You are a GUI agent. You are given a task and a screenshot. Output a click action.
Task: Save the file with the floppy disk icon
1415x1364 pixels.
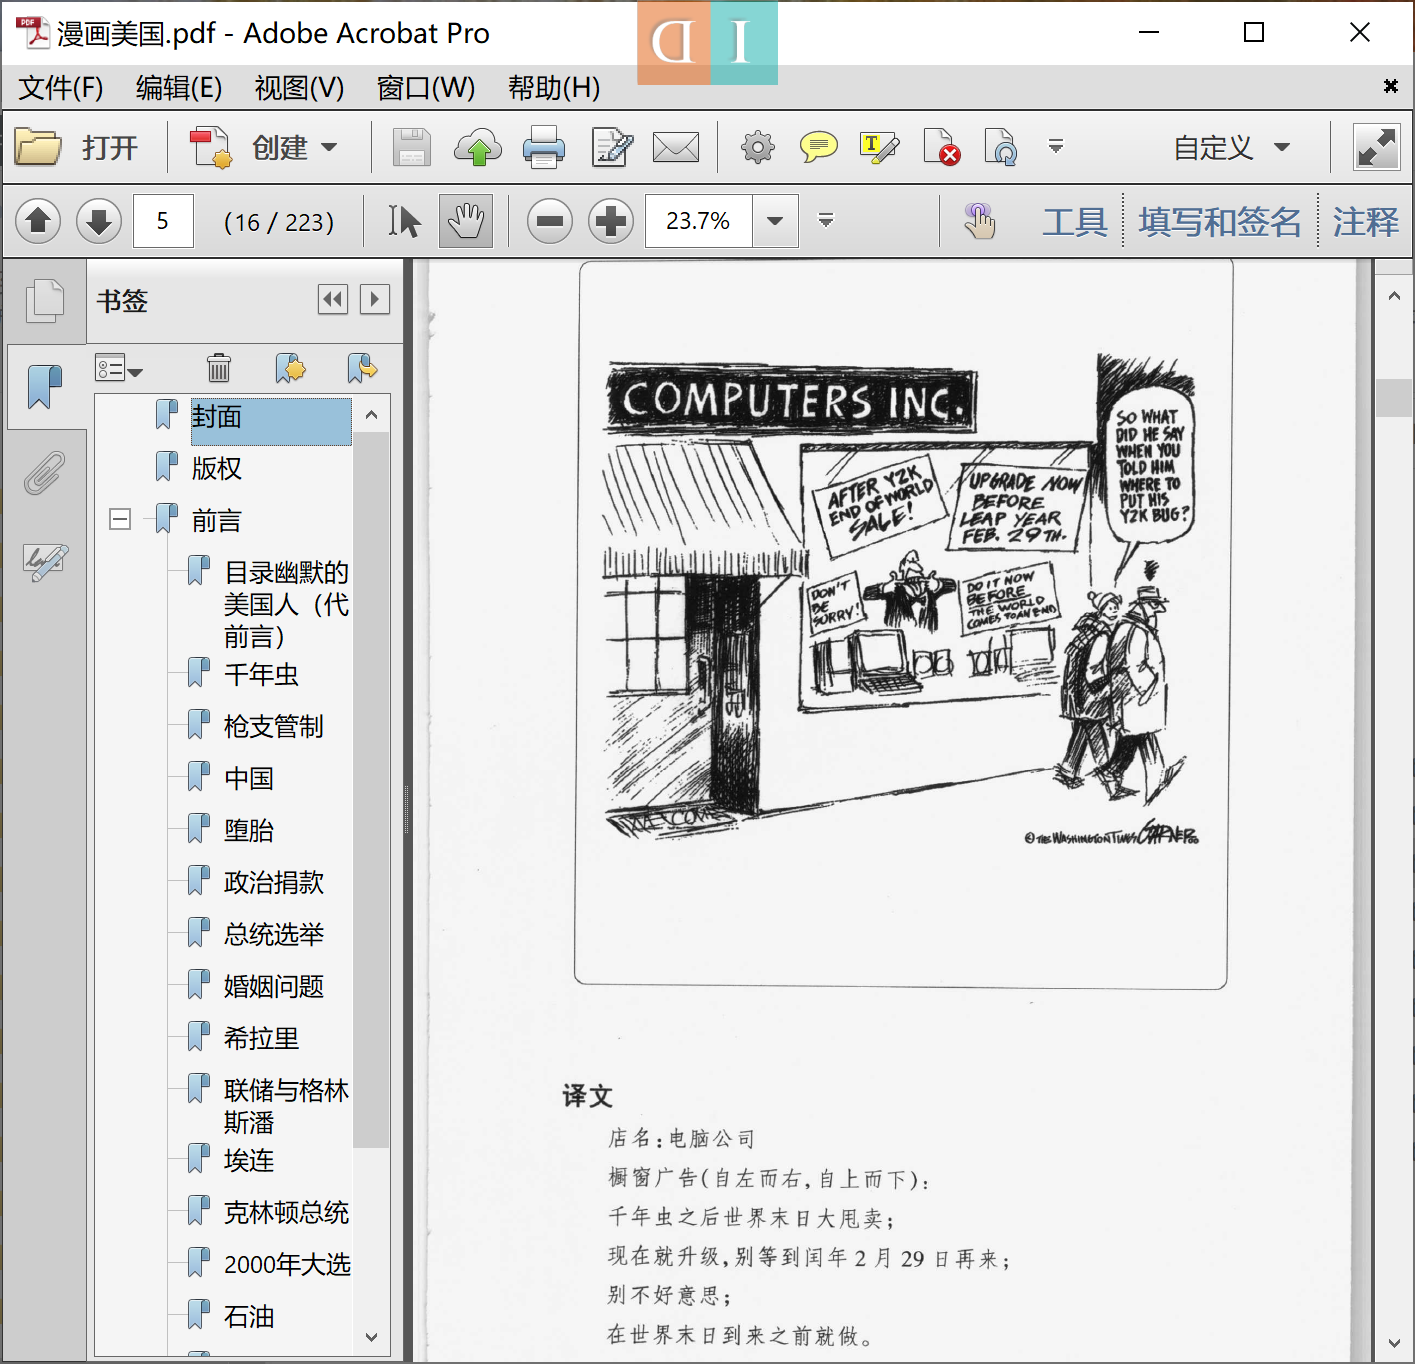coord(412,148)
